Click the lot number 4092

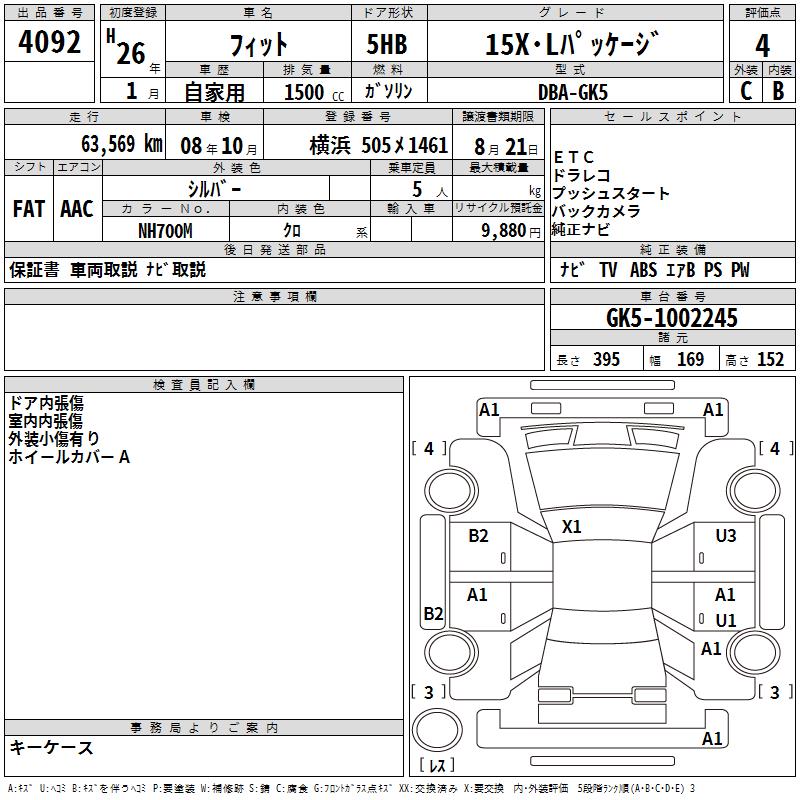pyautogui.click(x=49, y=42)
